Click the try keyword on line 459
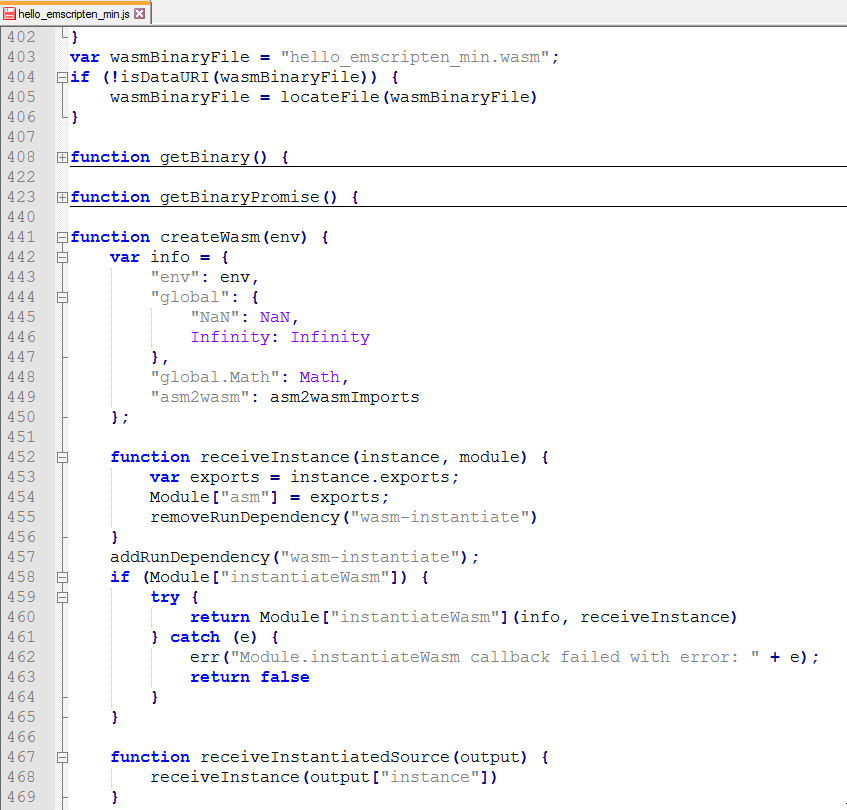This screenshot has width=847, height=810. tap(165, 597)
